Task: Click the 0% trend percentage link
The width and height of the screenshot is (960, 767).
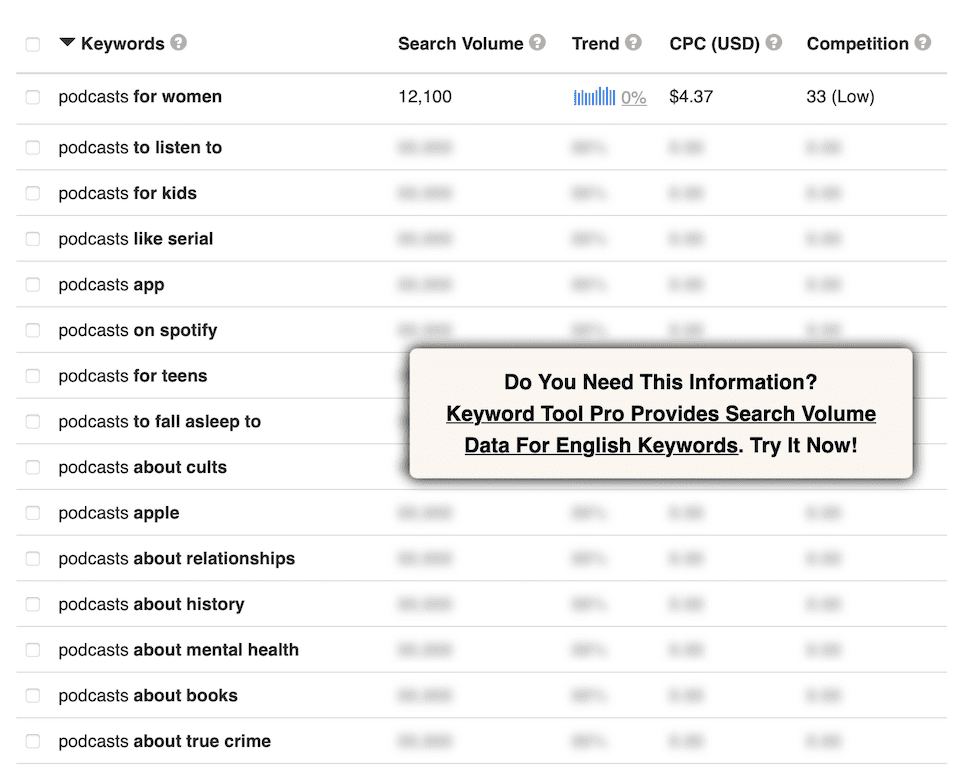Action: coord(634,97)
